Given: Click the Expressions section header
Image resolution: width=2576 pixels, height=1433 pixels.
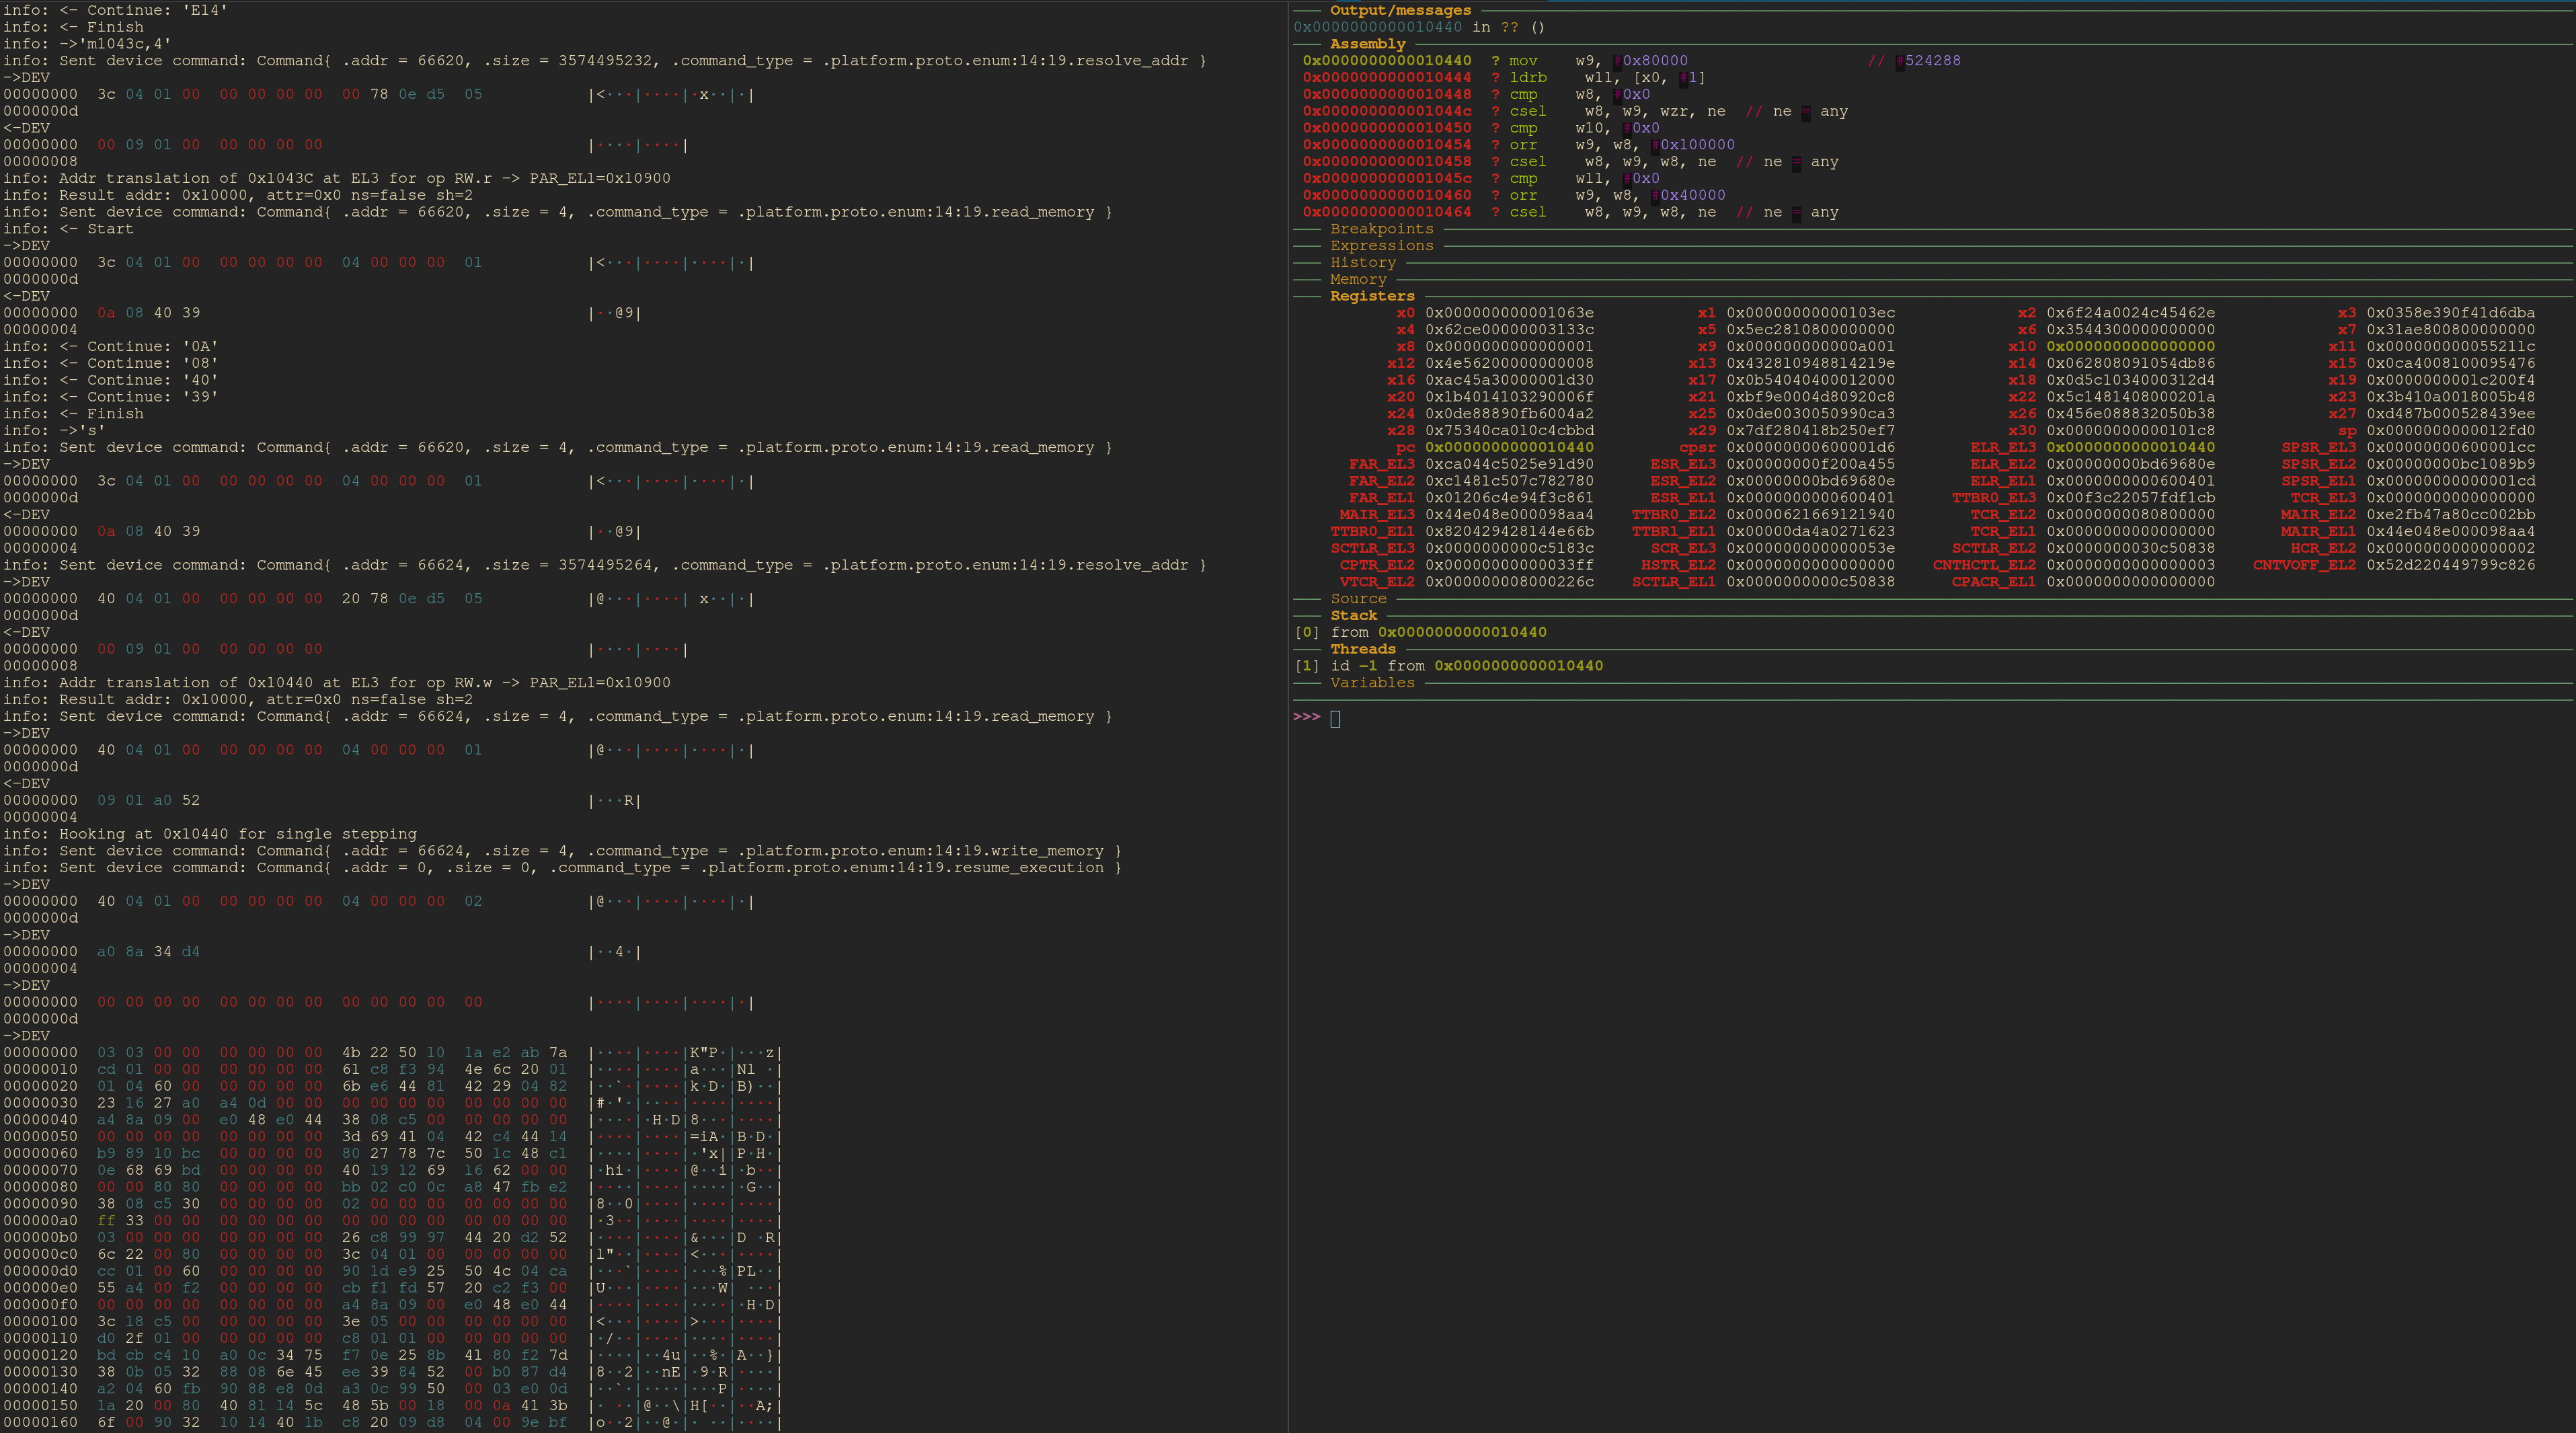Looking at the screenshot, I should tap(1381, 246).
